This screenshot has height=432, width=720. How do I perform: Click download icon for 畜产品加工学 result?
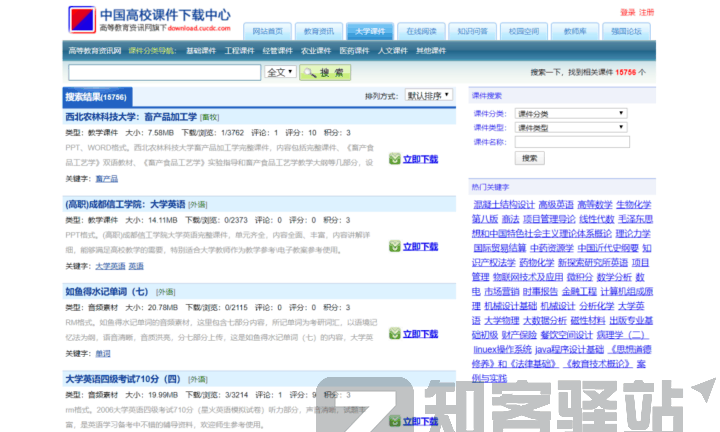tap(394, 159)
